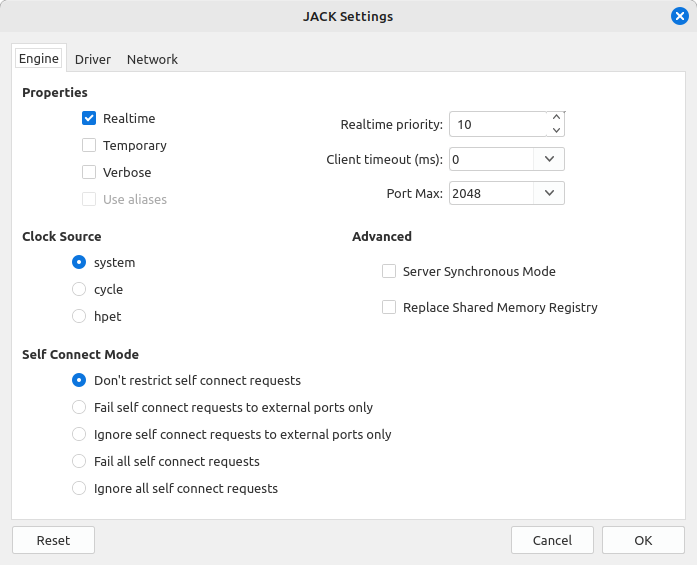The height and width of the screenshot is (565, 697).
Task: Close the JACK Settings dialog
Action: click(x=680, y=16)
